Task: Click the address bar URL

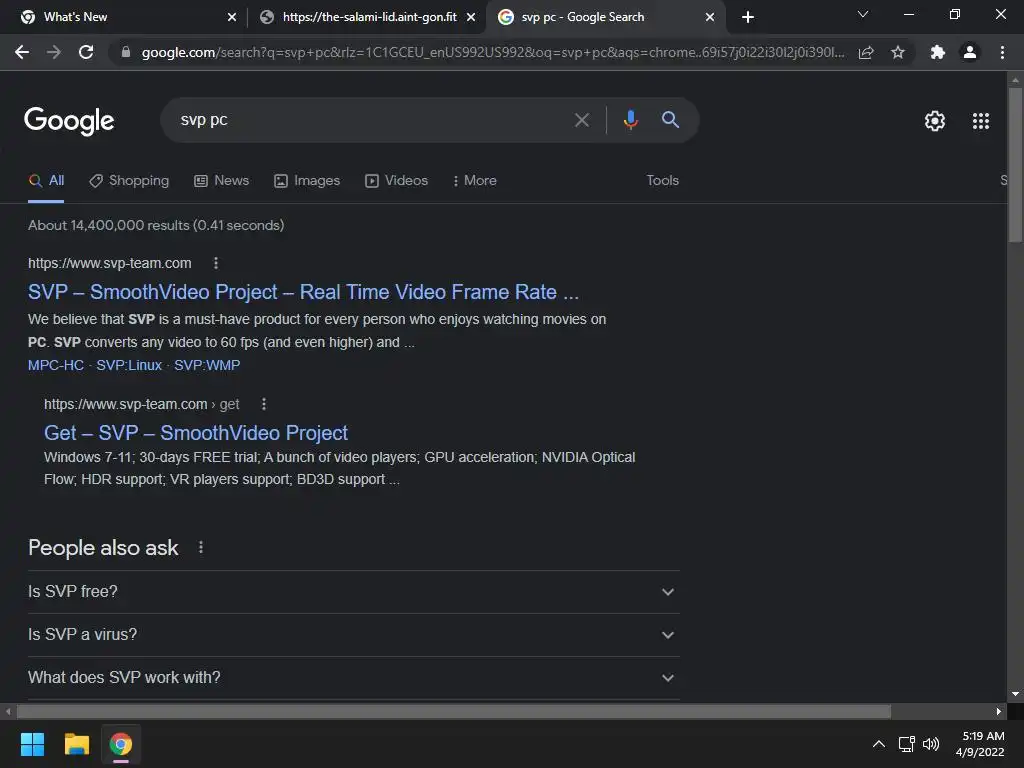Action: tap(492, 52)
